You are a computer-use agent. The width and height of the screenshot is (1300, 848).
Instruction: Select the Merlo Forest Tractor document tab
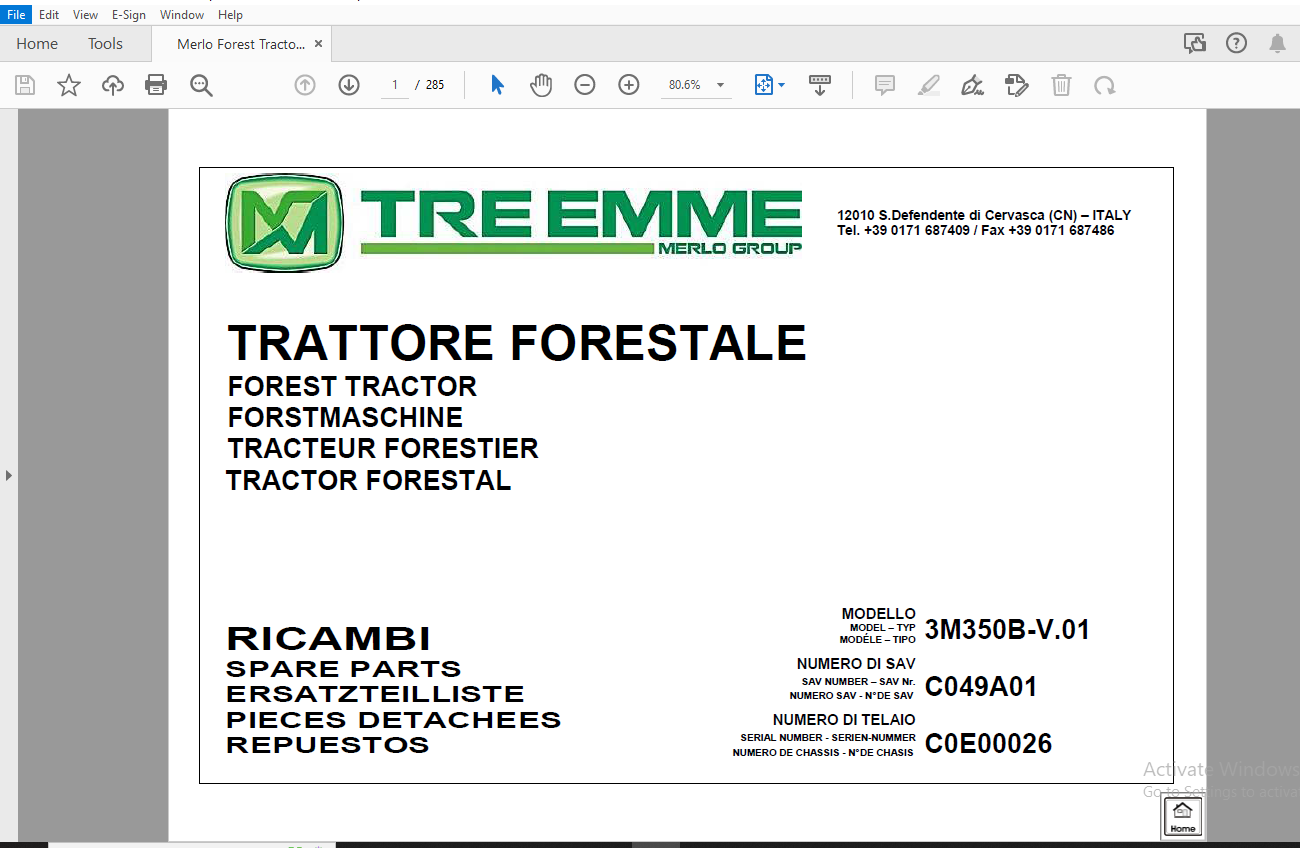(241, 44)
